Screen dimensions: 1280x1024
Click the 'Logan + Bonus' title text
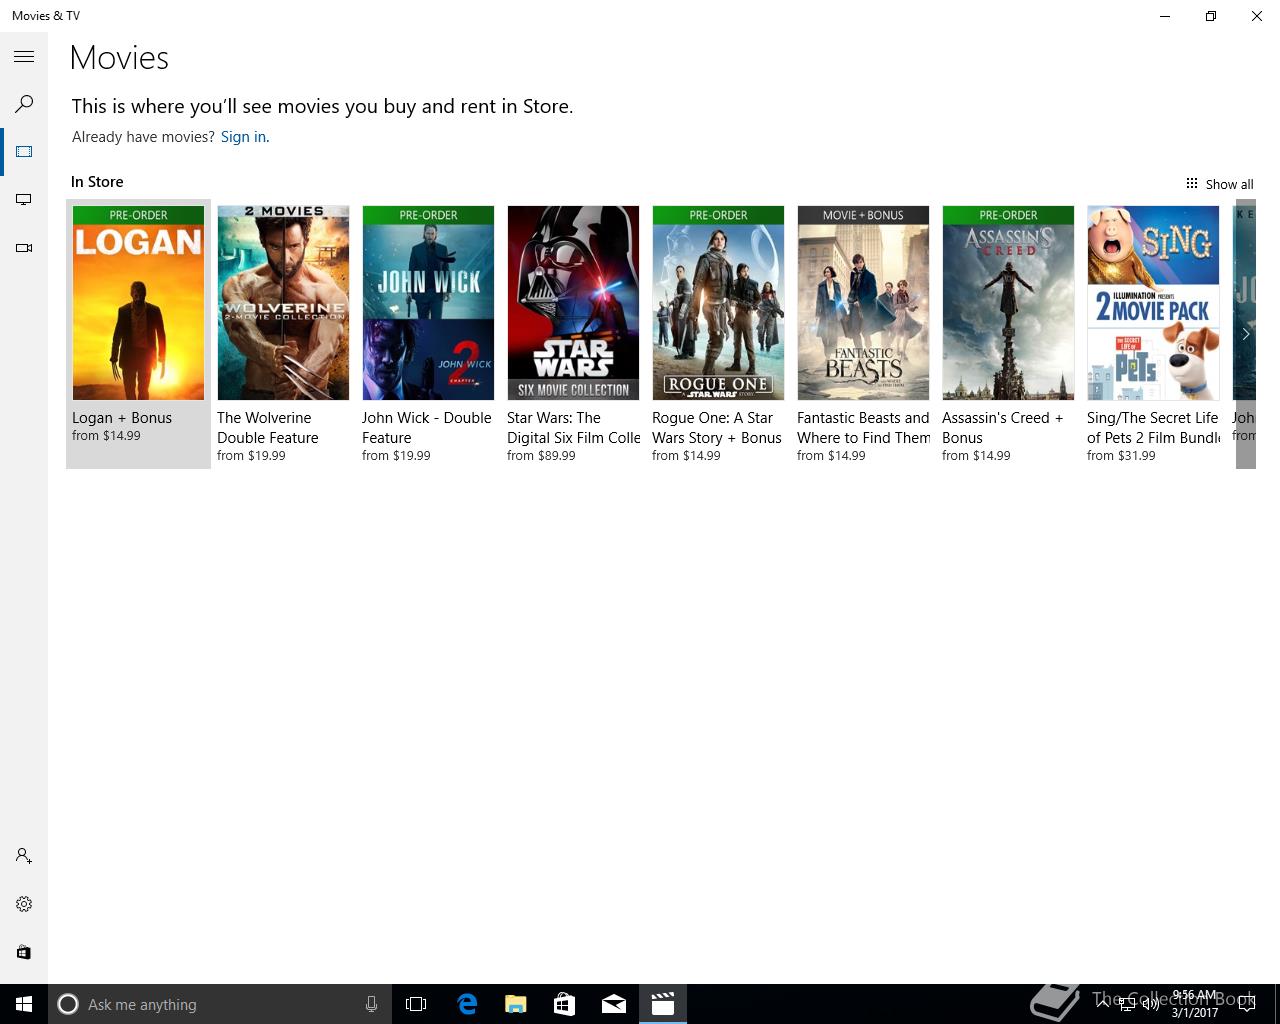[x=122, y=418]
